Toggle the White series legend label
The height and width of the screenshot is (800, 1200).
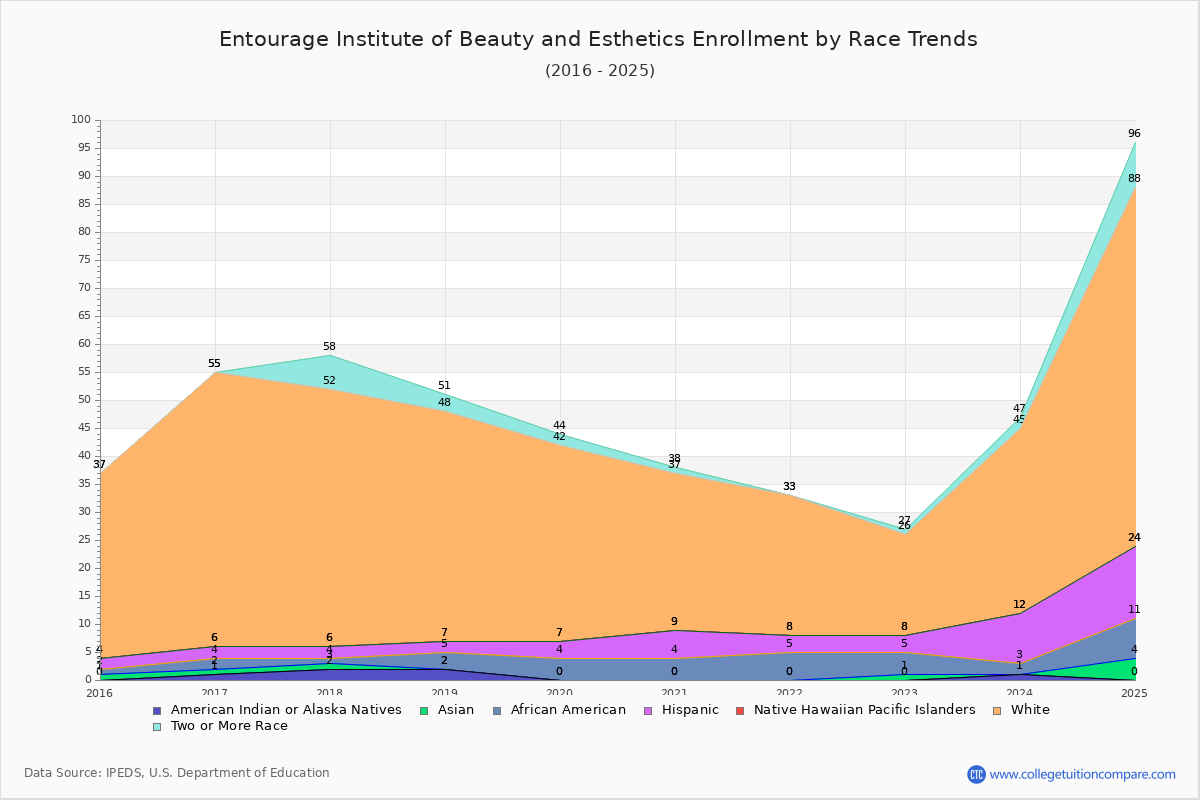pos(1030,710)
